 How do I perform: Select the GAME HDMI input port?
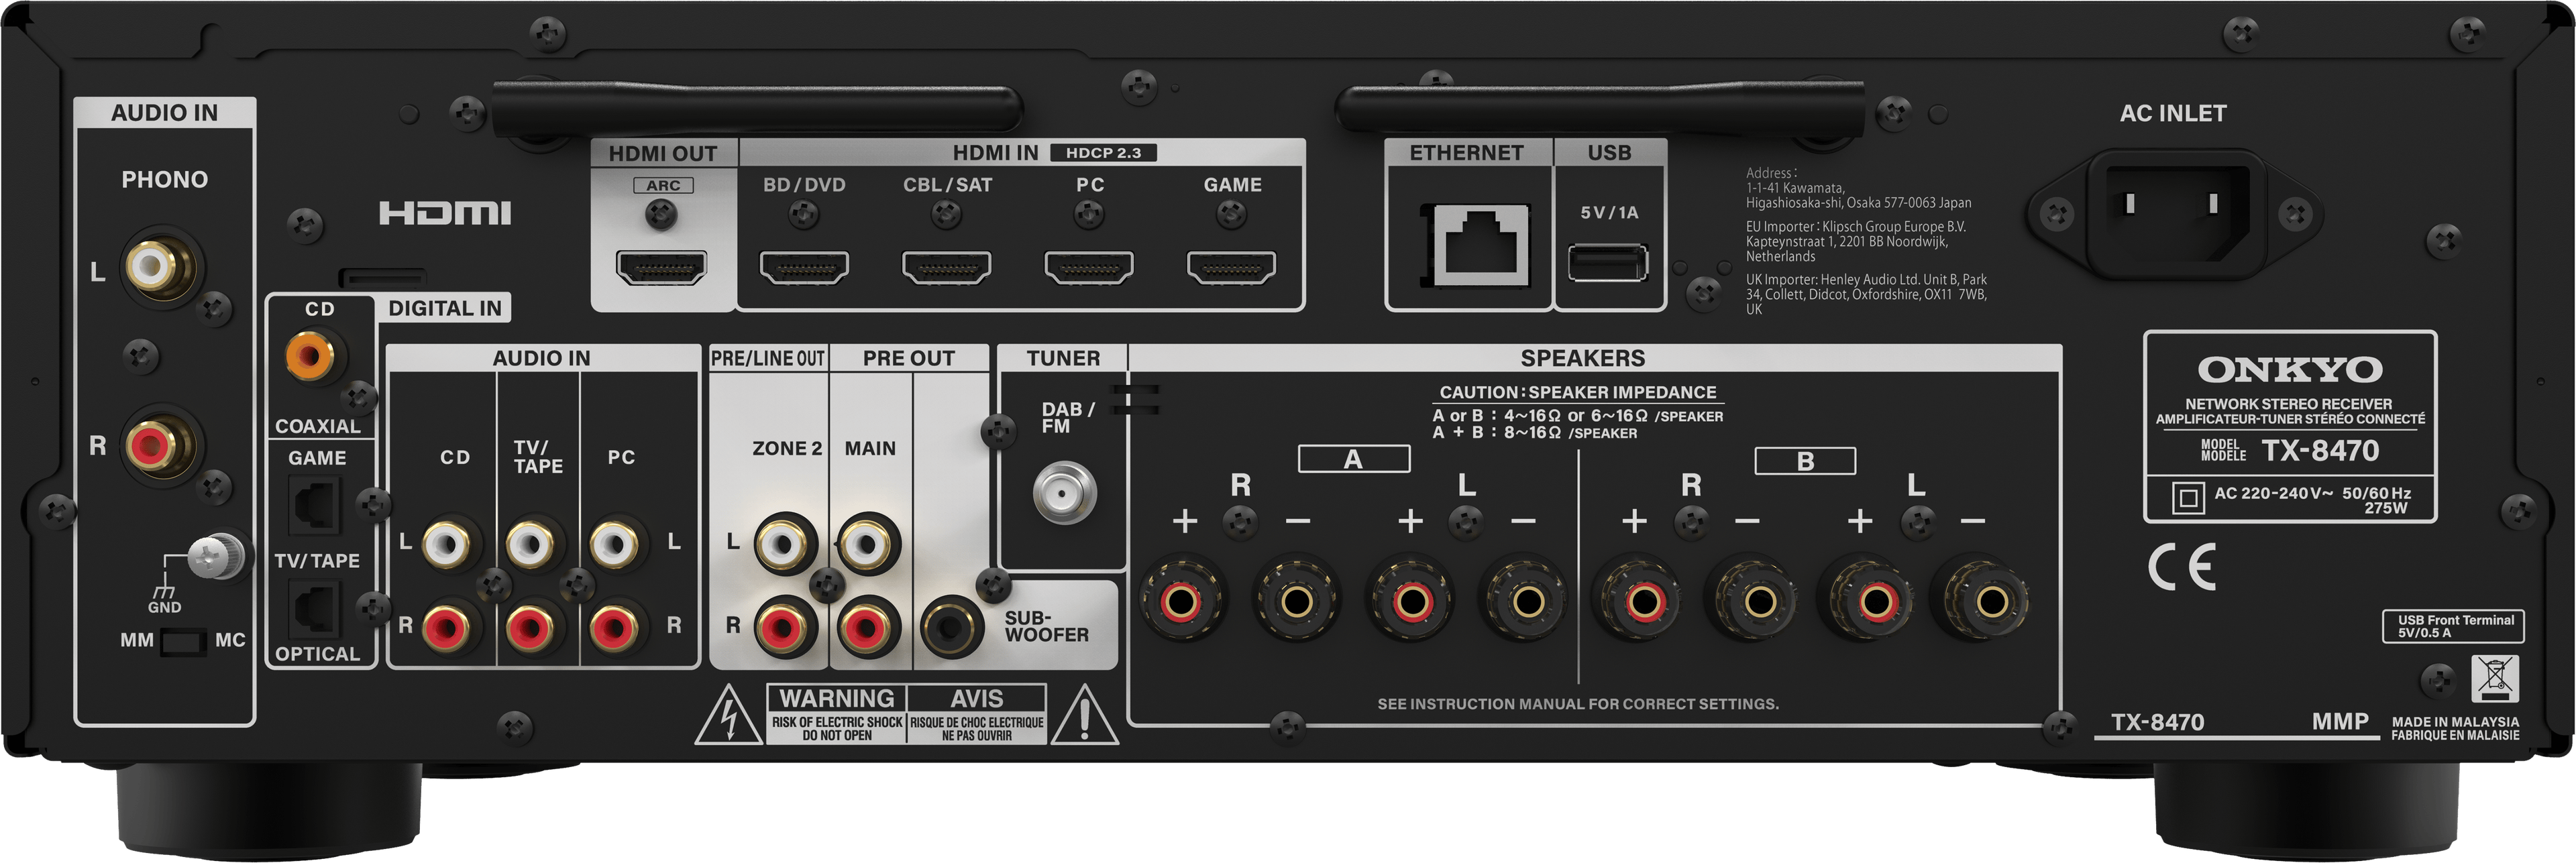[x=1231, y=267]
